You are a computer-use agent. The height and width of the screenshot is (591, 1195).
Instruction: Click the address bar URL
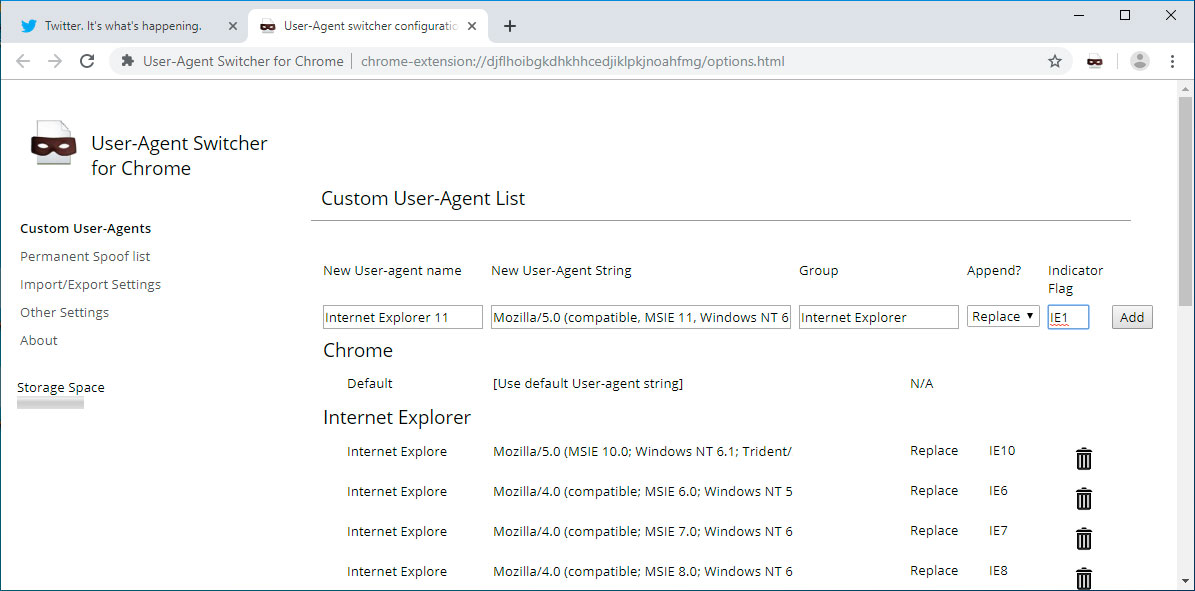572,62
